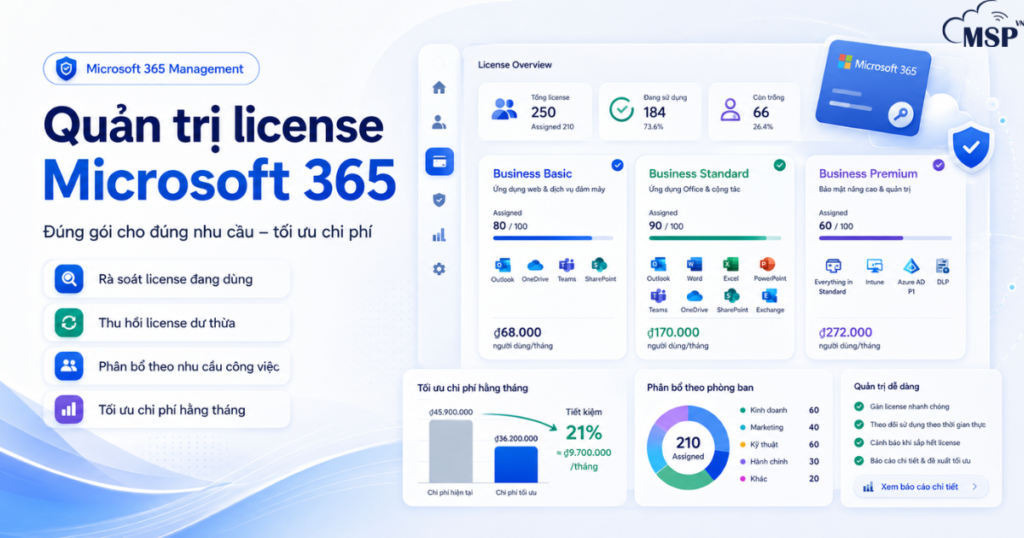Click the Xem báo cáo chi tiết button
This screenshot has width=1024, height=538.
(x=921, y=486)
